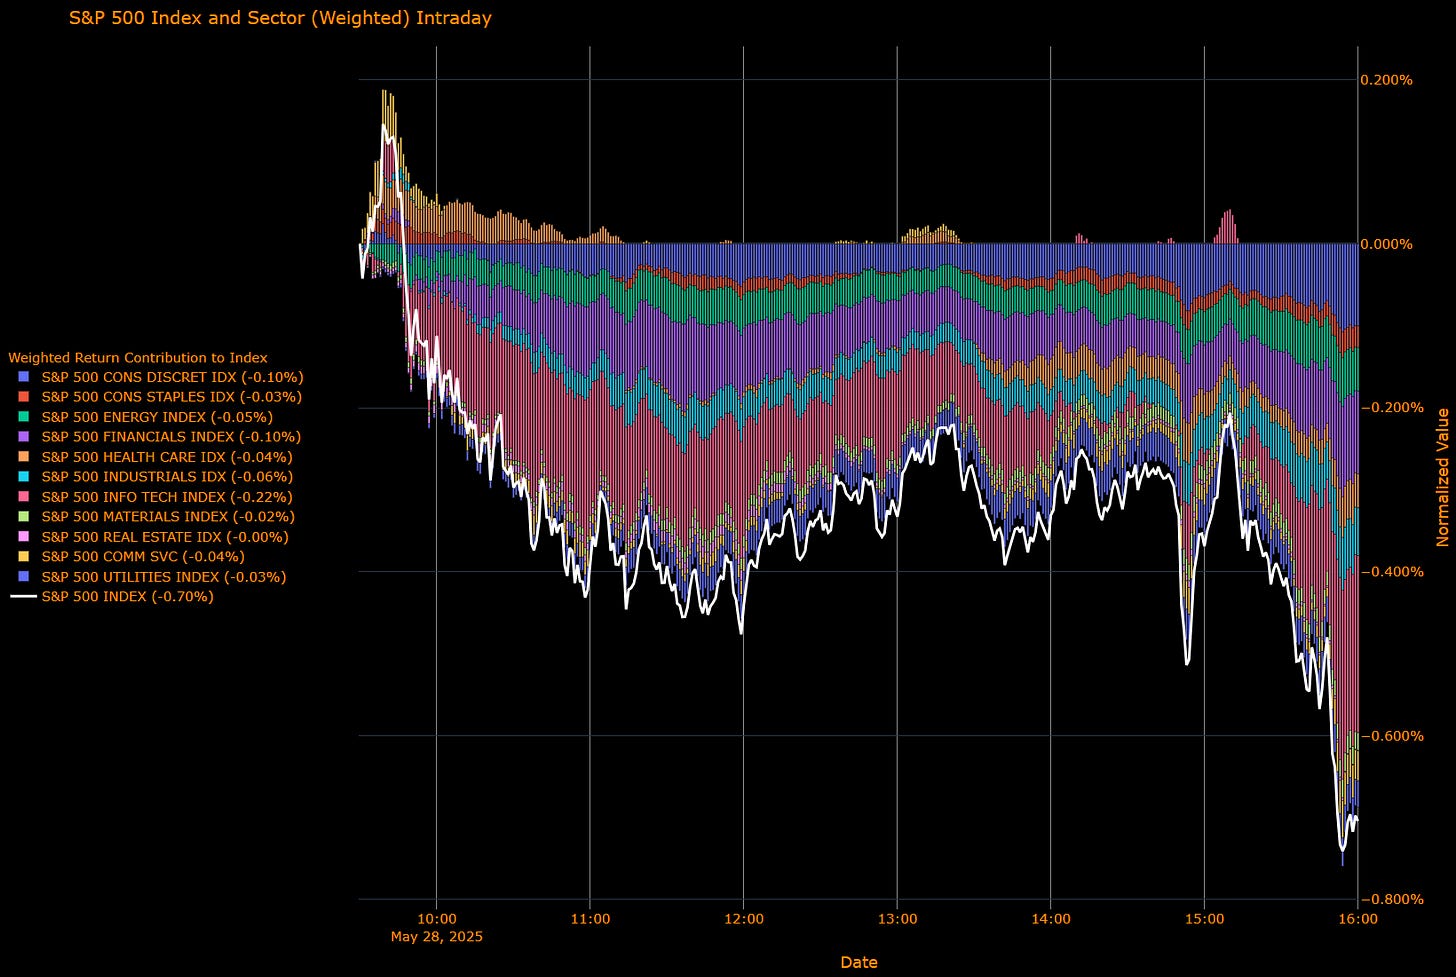The width and height of the screenshot is (1456, 977).
Task: Click the blue UTILITIES INDEX legend swatch
Action: 24,577
